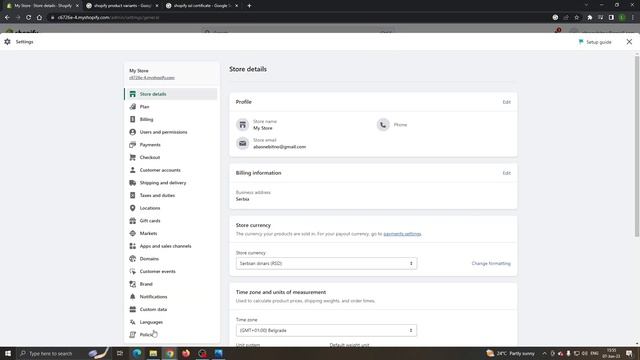Edit the Profile section
Viewport: 640px width, 360px height.
[x=507, y=102]
